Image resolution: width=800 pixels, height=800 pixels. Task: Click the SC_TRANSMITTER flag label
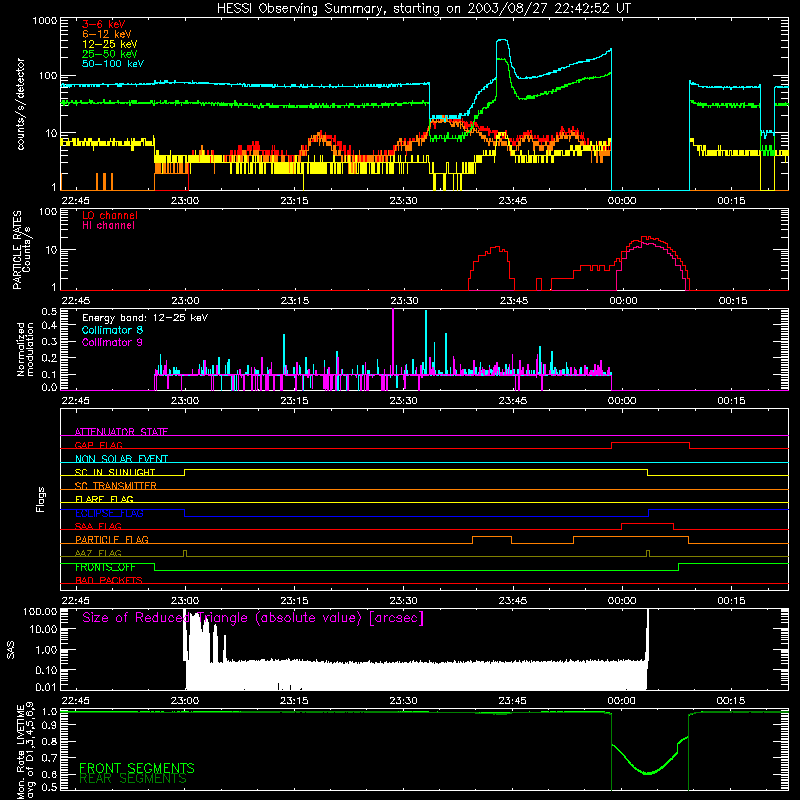[115, 486]
